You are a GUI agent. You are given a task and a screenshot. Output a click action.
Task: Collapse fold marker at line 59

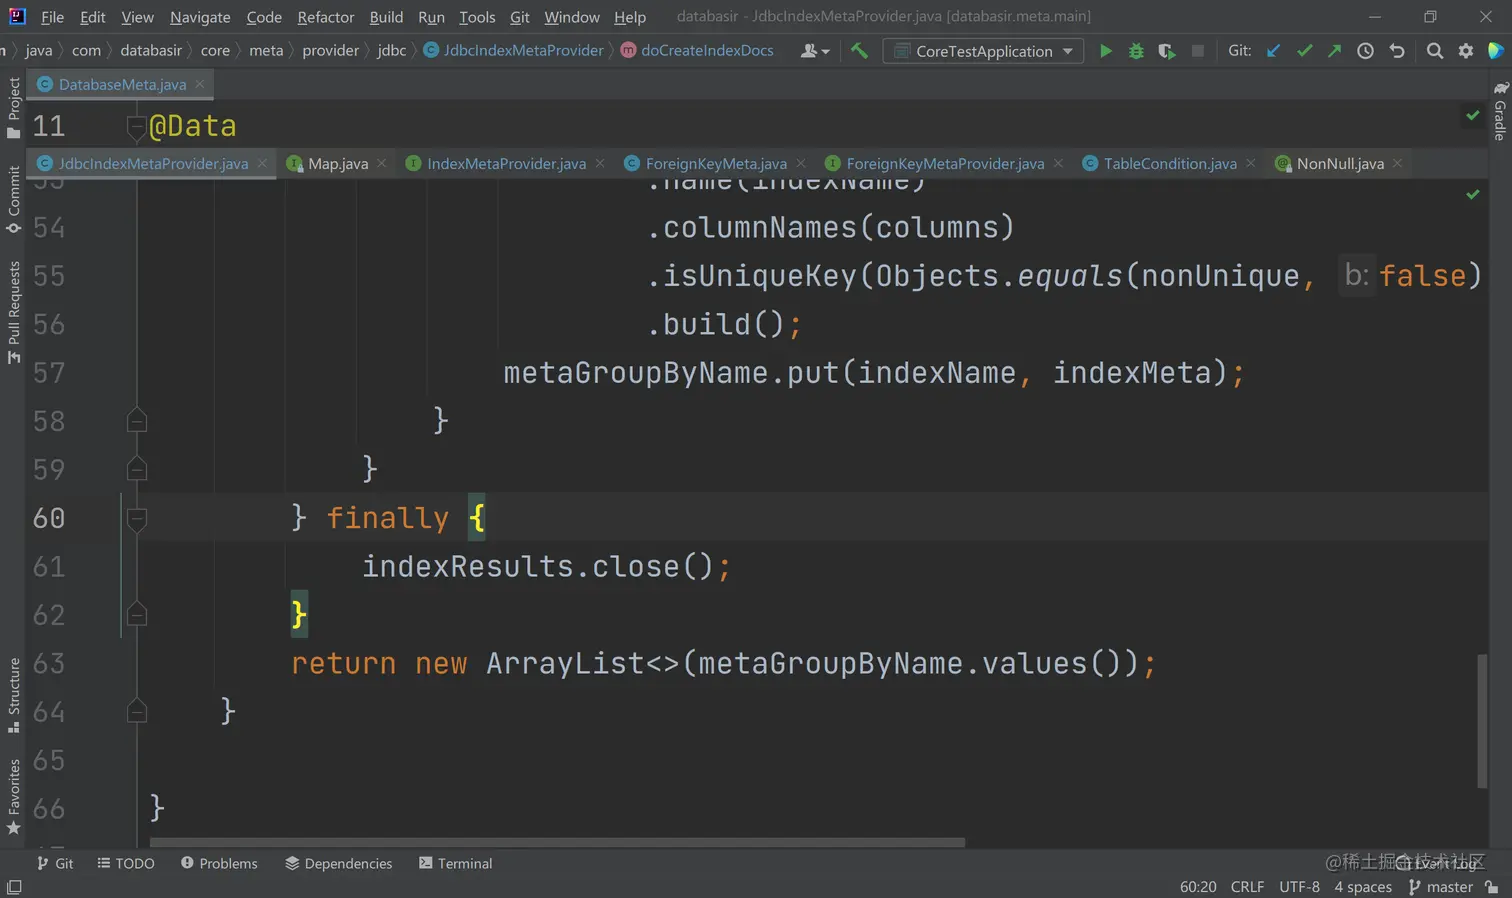tap(137, 469)
